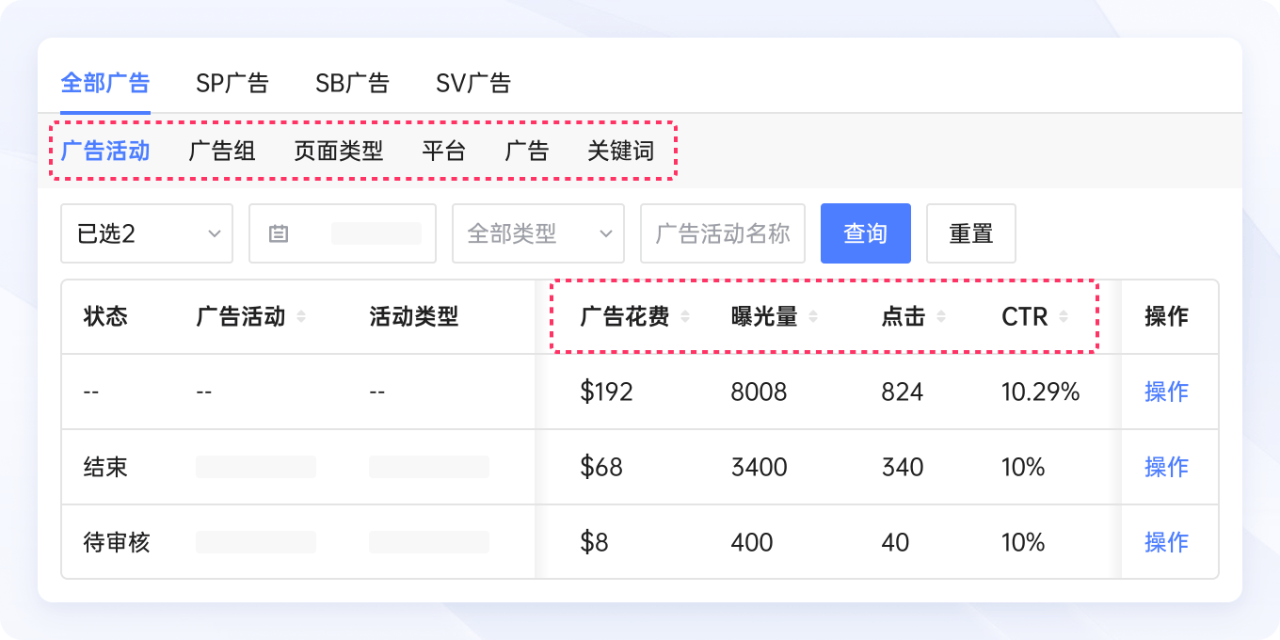Click the 操作 column header
Viewport: 1280px width, 640px height.
(1166, 317)
